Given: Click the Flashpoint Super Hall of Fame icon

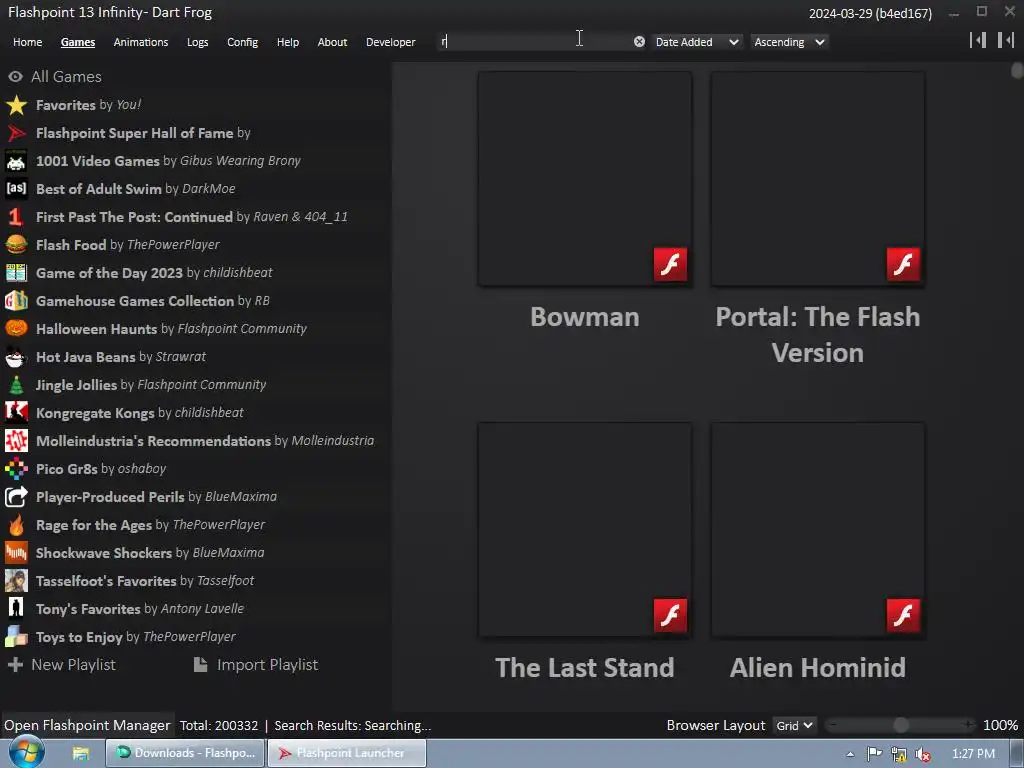Looking at the screenshot, I should 16,133.
